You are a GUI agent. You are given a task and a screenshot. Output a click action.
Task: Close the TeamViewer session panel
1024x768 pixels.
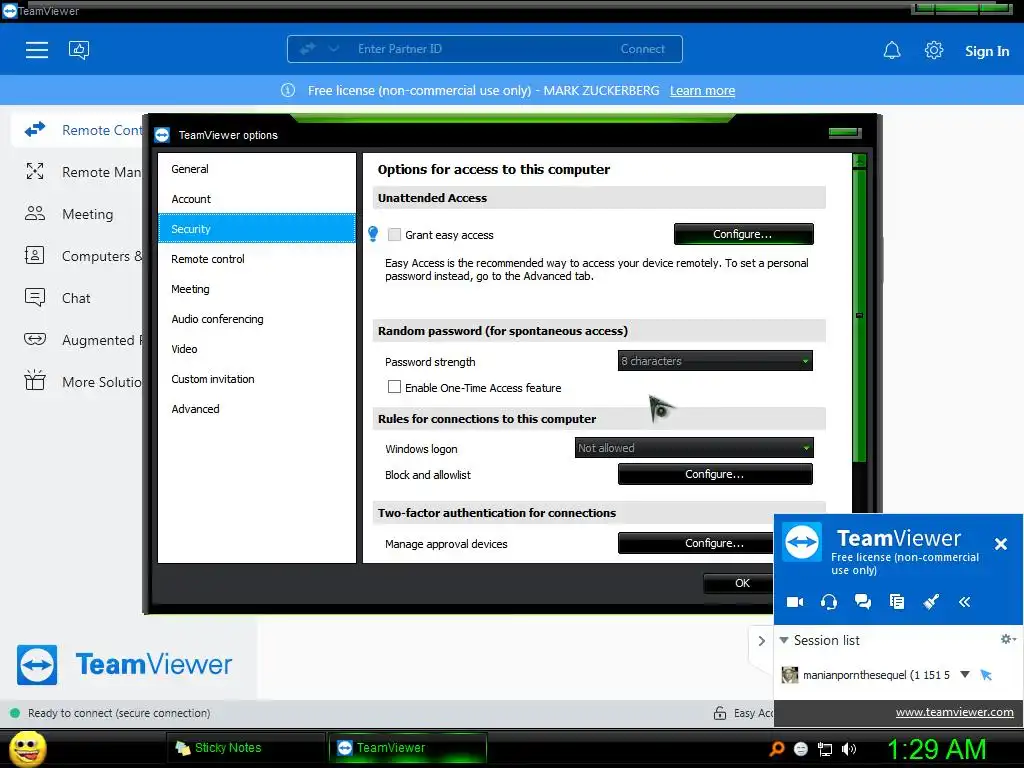[x=1000, y=543]
